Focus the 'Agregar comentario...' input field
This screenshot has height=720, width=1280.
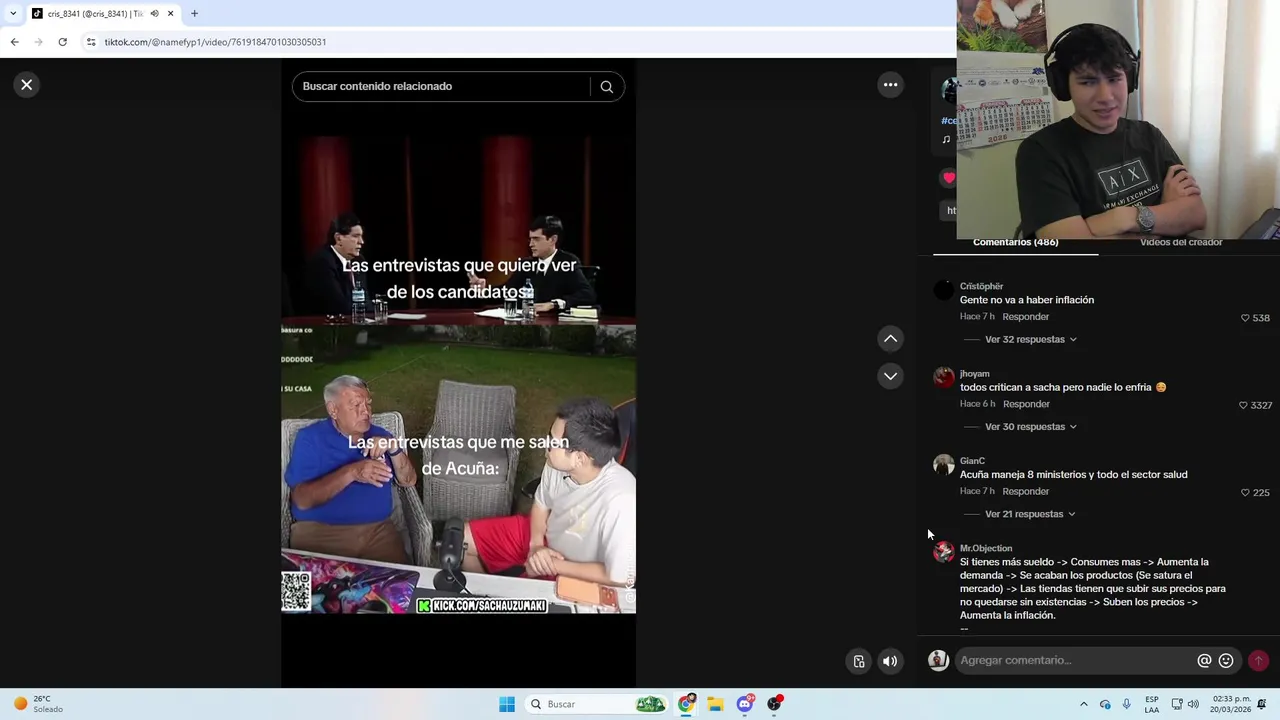pyautogui.click(x=1075, y=660)
